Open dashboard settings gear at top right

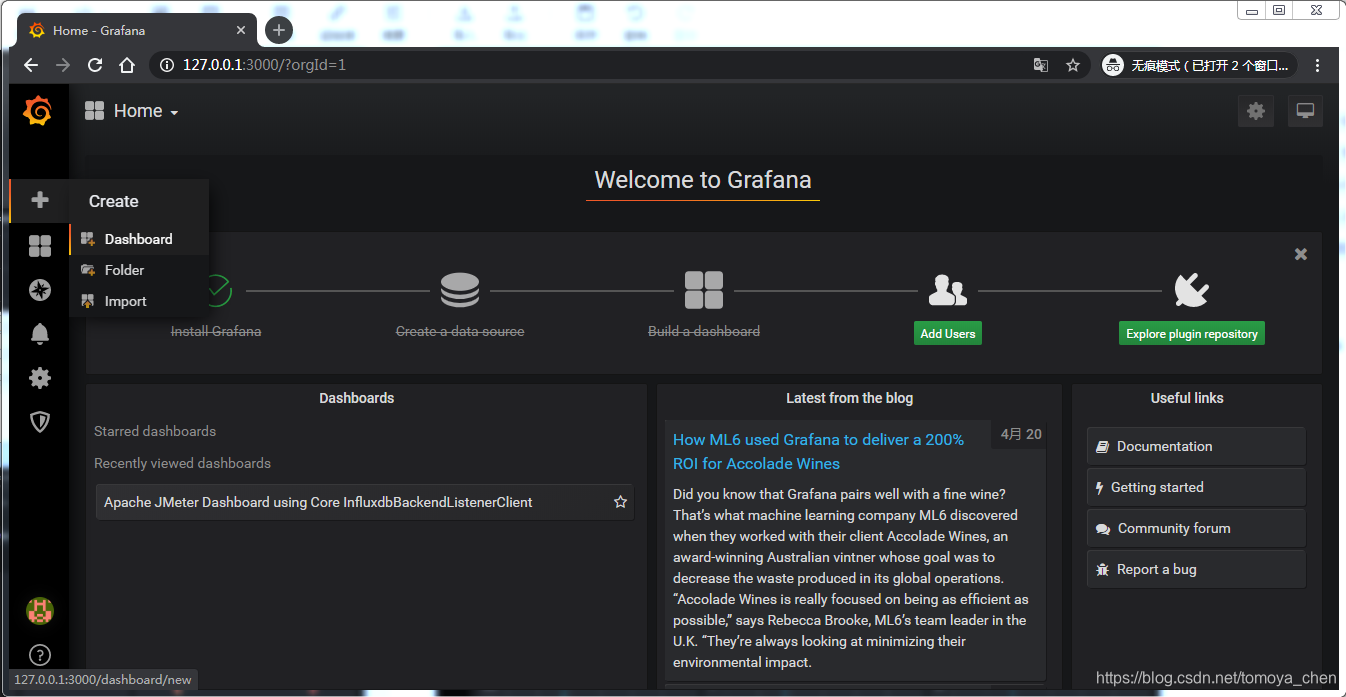(x=1256, y=111)
